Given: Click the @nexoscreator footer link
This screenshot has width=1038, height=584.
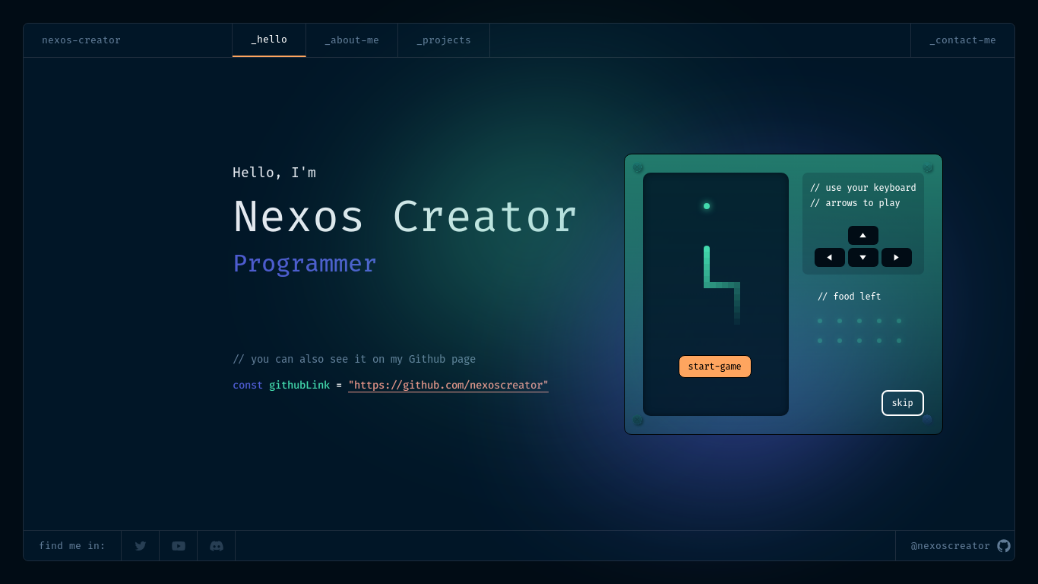Looking at the screenshot, I should tap(950, 546).
